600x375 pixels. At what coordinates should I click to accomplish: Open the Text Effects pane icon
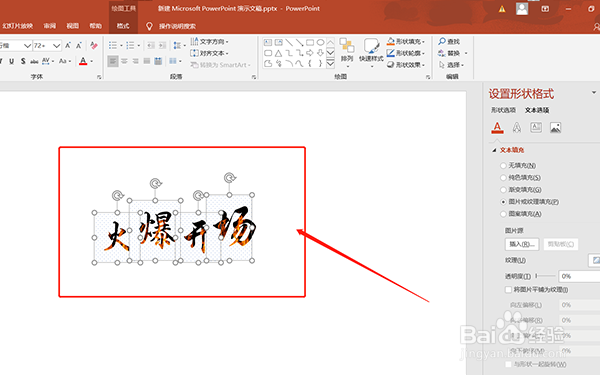click(x=517, y=127)
